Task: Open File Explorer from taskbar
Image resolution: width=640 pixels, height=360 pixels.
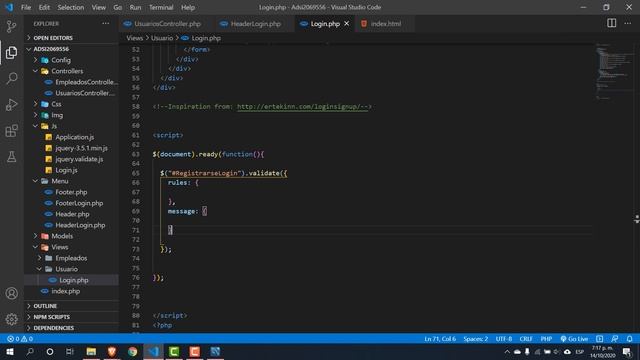Action: (91, 351)
